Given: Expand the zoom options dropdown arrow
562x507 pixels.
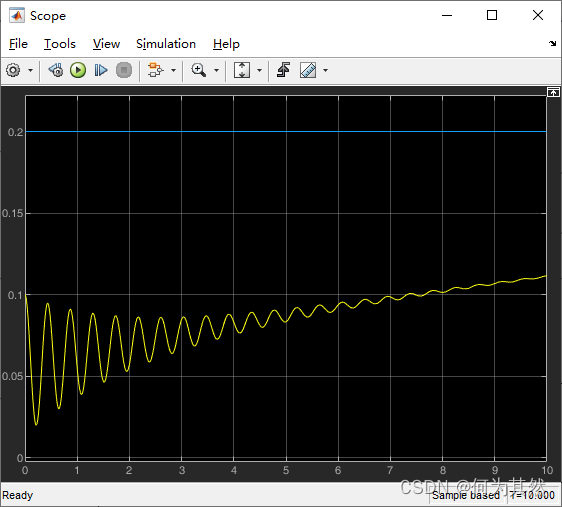Looking at the screenshot, I should coord(216,70).
